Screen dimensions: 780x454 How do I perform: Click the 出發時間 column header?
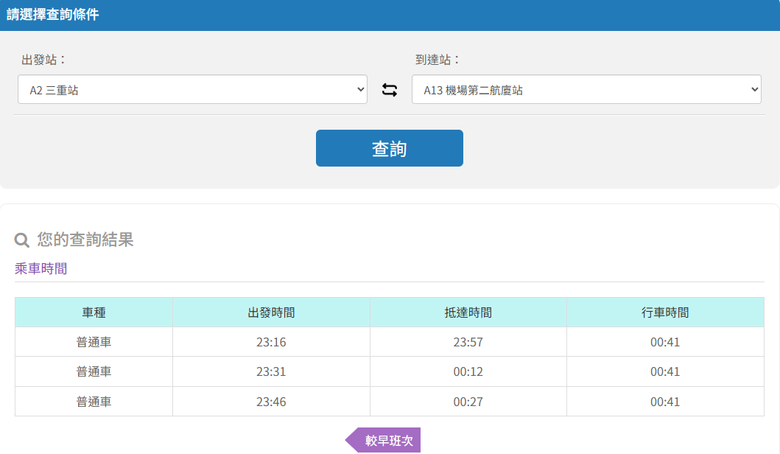click(271, 312)
